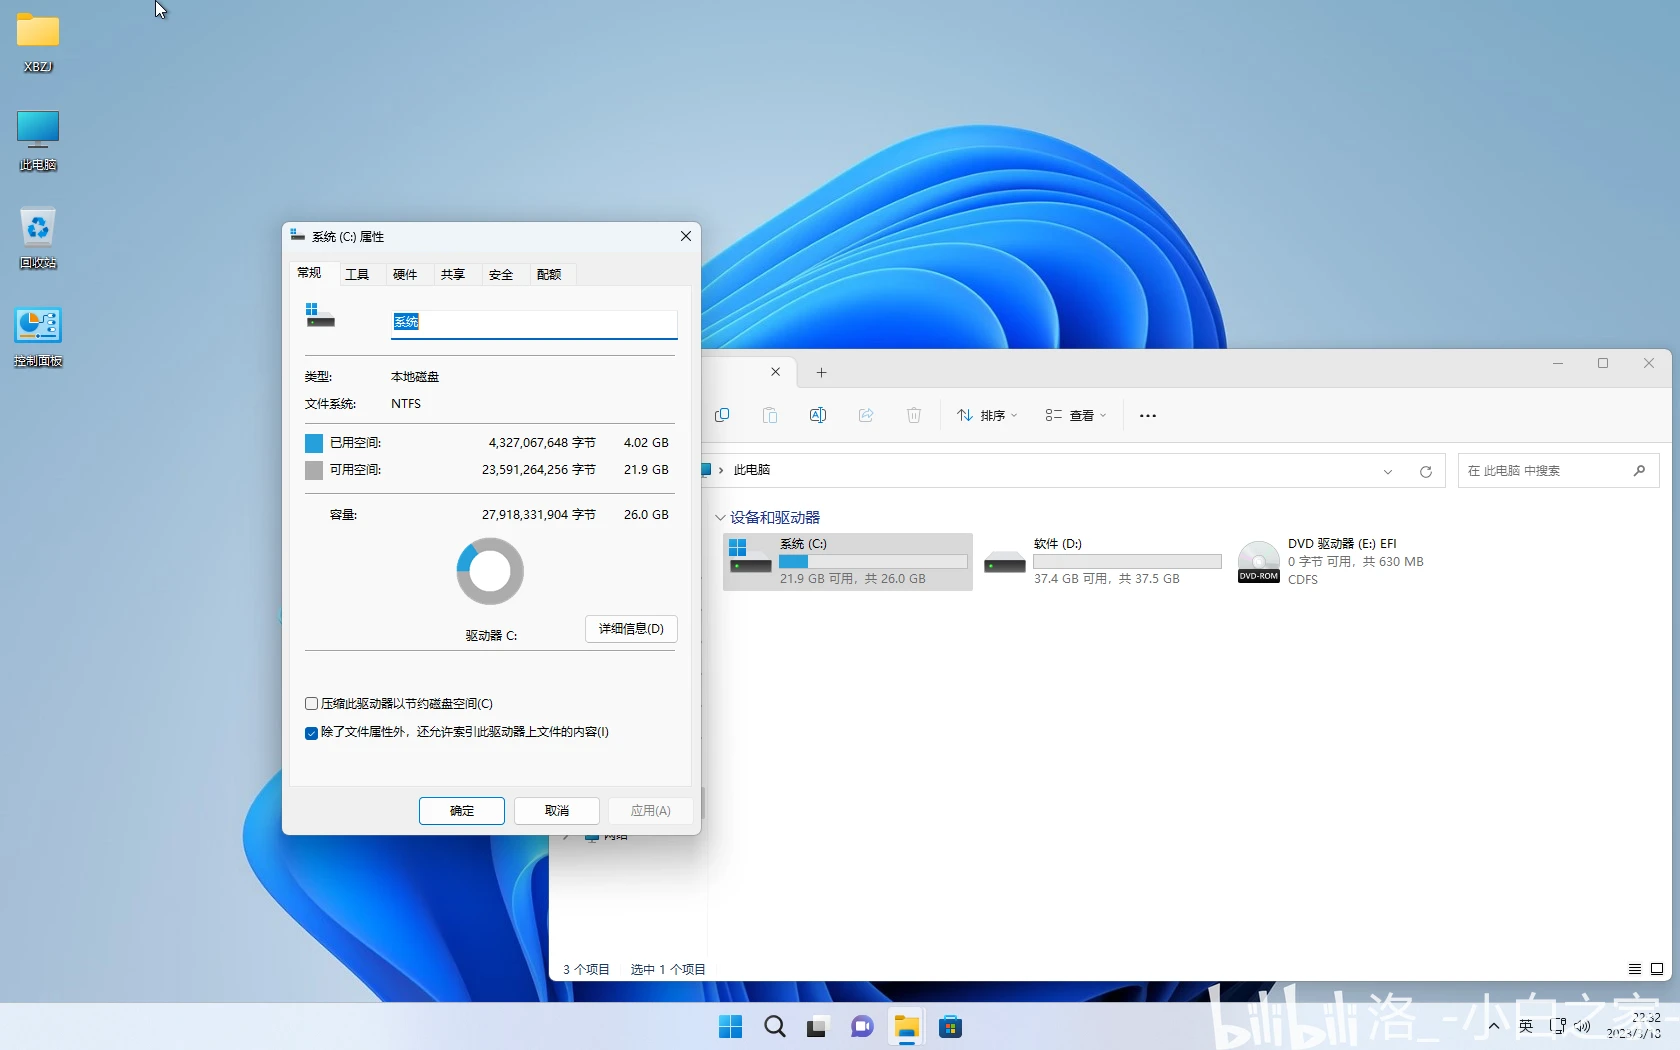
Task: Uncheck the 允许索引此驱动器上文件的内容 checkbox
Action: (311, 733)
